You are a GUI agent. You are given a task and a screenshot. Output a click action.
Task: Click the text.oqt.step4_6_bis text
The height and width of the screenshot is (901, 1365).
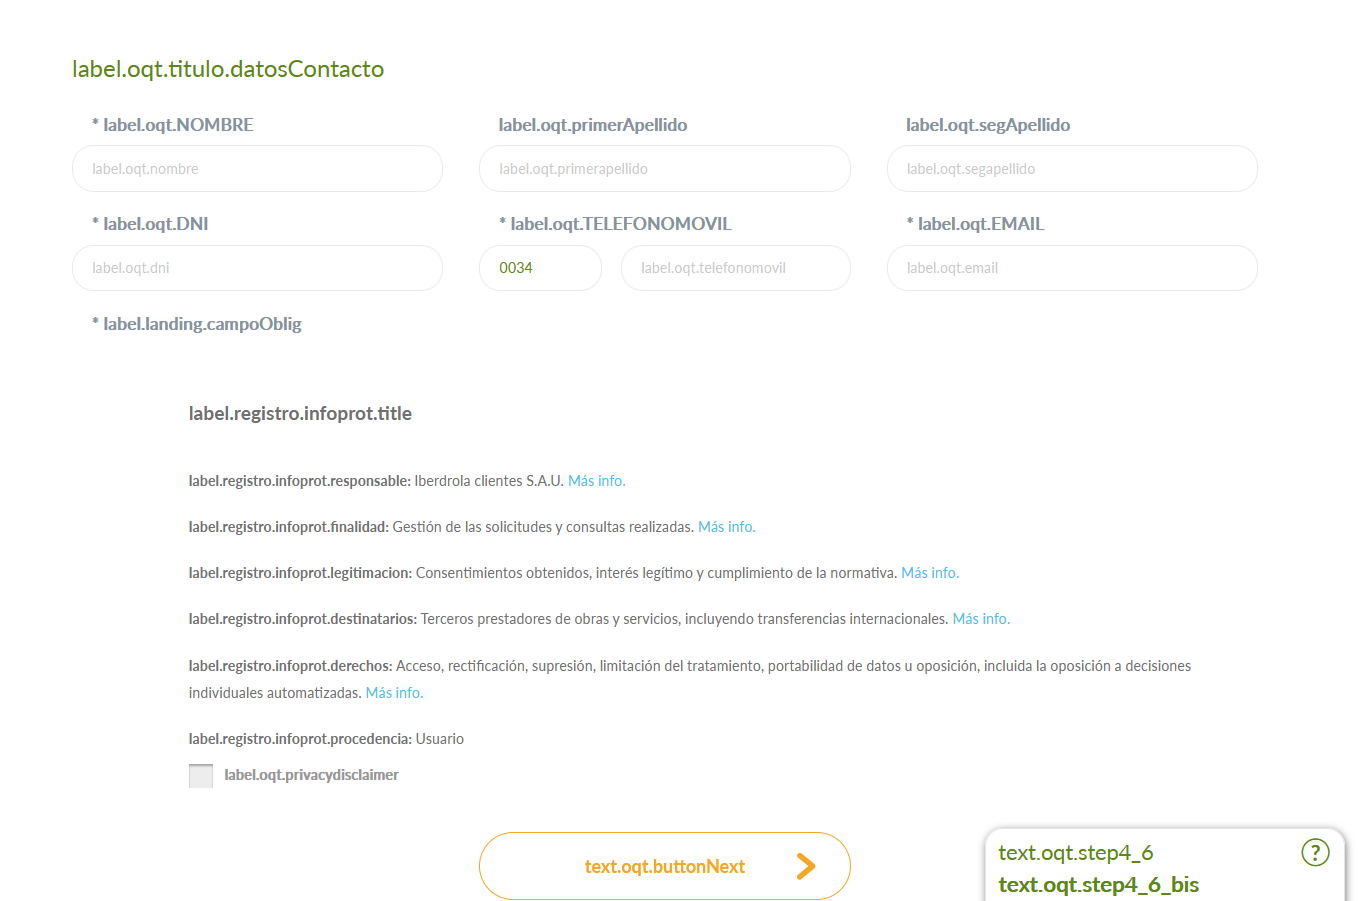1099,885
